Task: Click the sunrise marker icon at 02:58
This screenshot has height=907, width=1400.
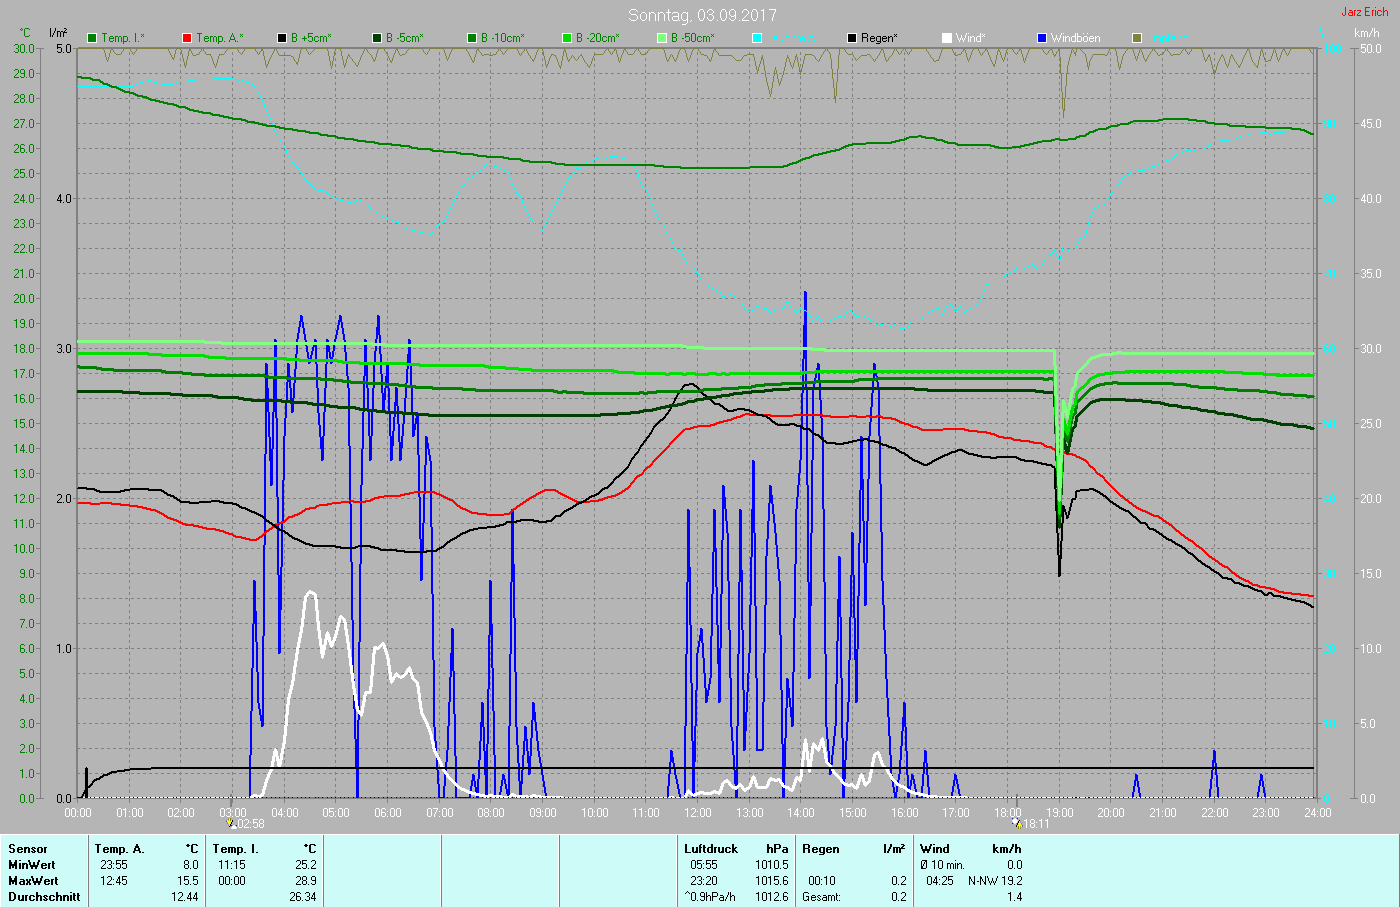Action: (x=231, y=823)
